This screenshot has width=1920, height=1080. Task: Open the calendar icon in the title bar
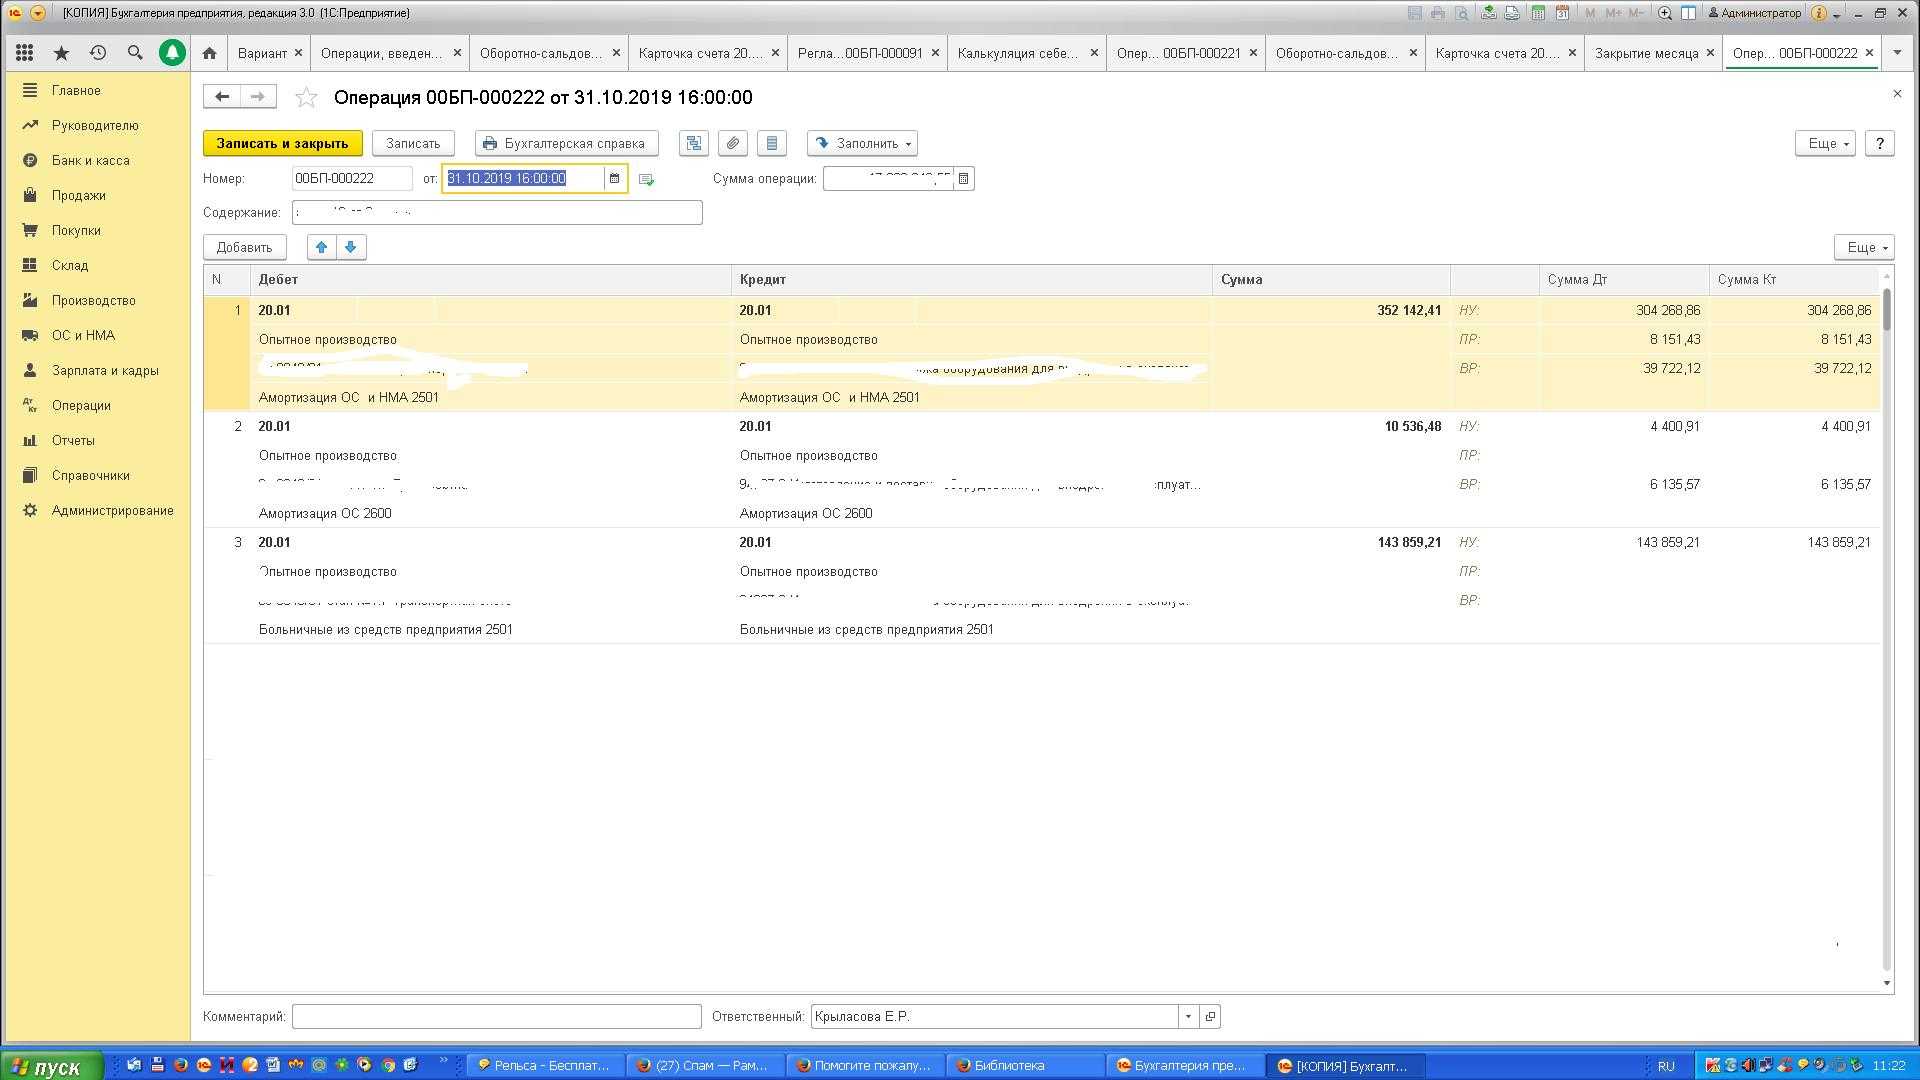pos(1561,13)
